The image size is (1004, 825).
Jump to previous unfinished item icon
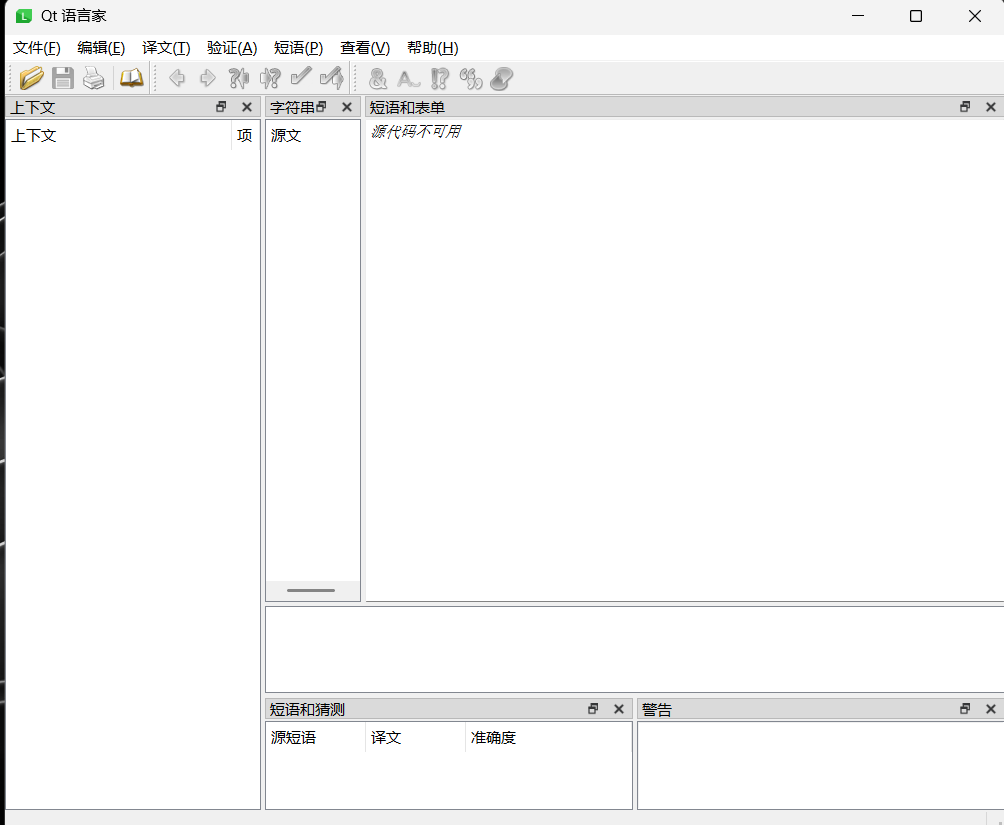pos(239,78)
